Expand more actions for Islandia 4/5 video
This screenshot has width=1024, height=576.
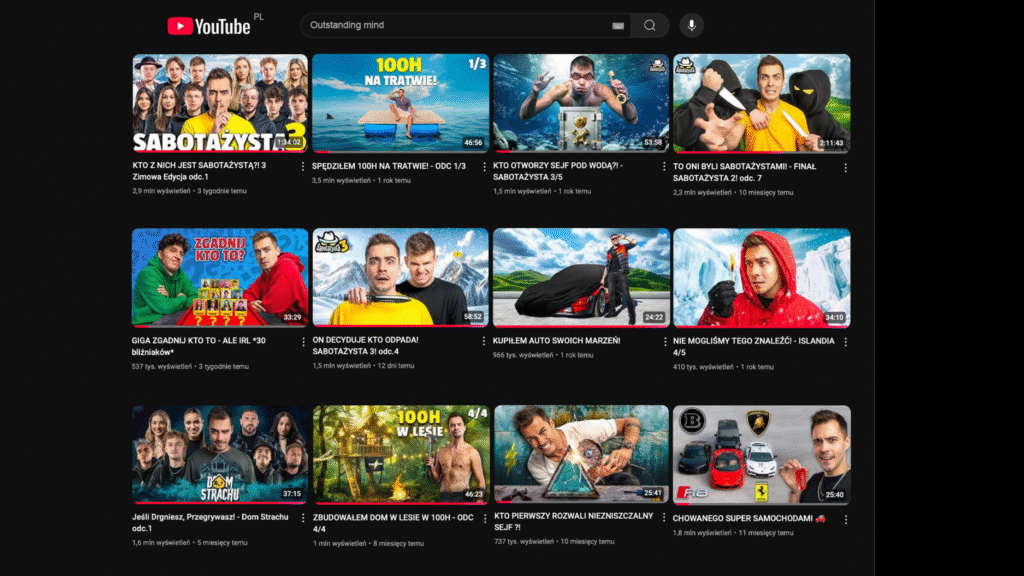(x=845, y=342)
